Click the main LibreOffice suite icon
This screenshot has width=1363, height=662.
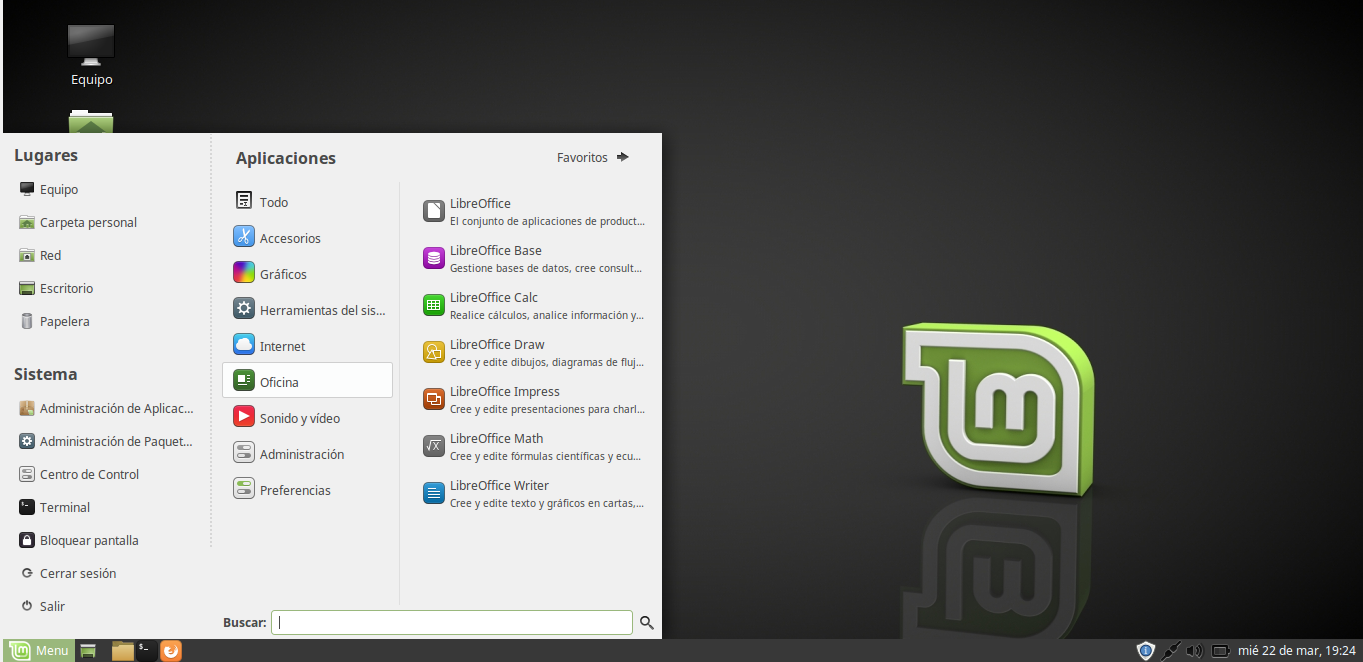click(x=433, y=211)
